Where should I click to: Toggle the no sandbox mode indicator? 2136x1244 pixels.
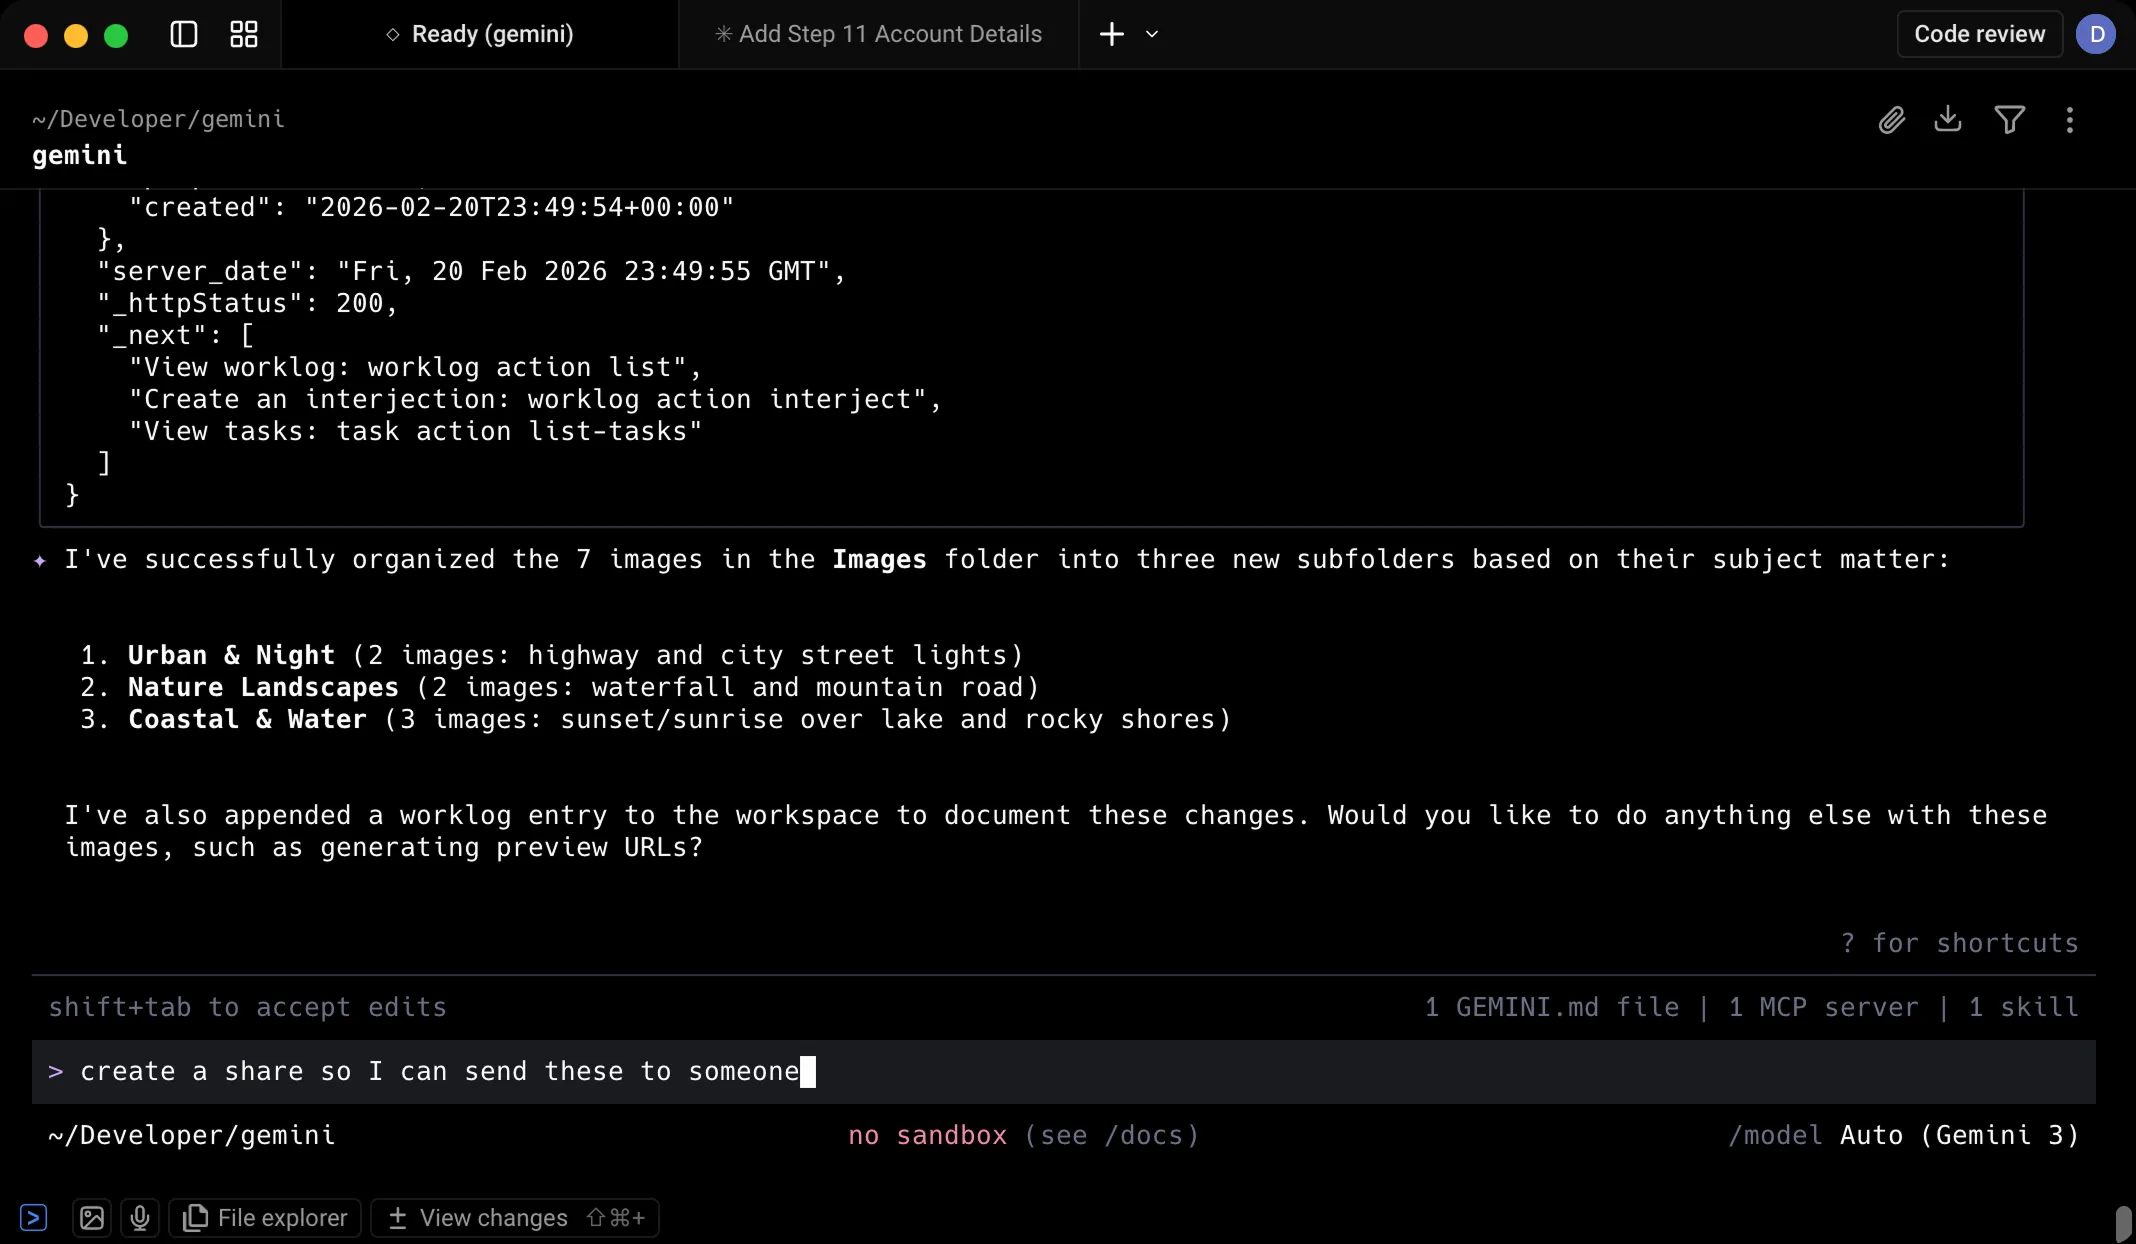tap(926, 1135)
